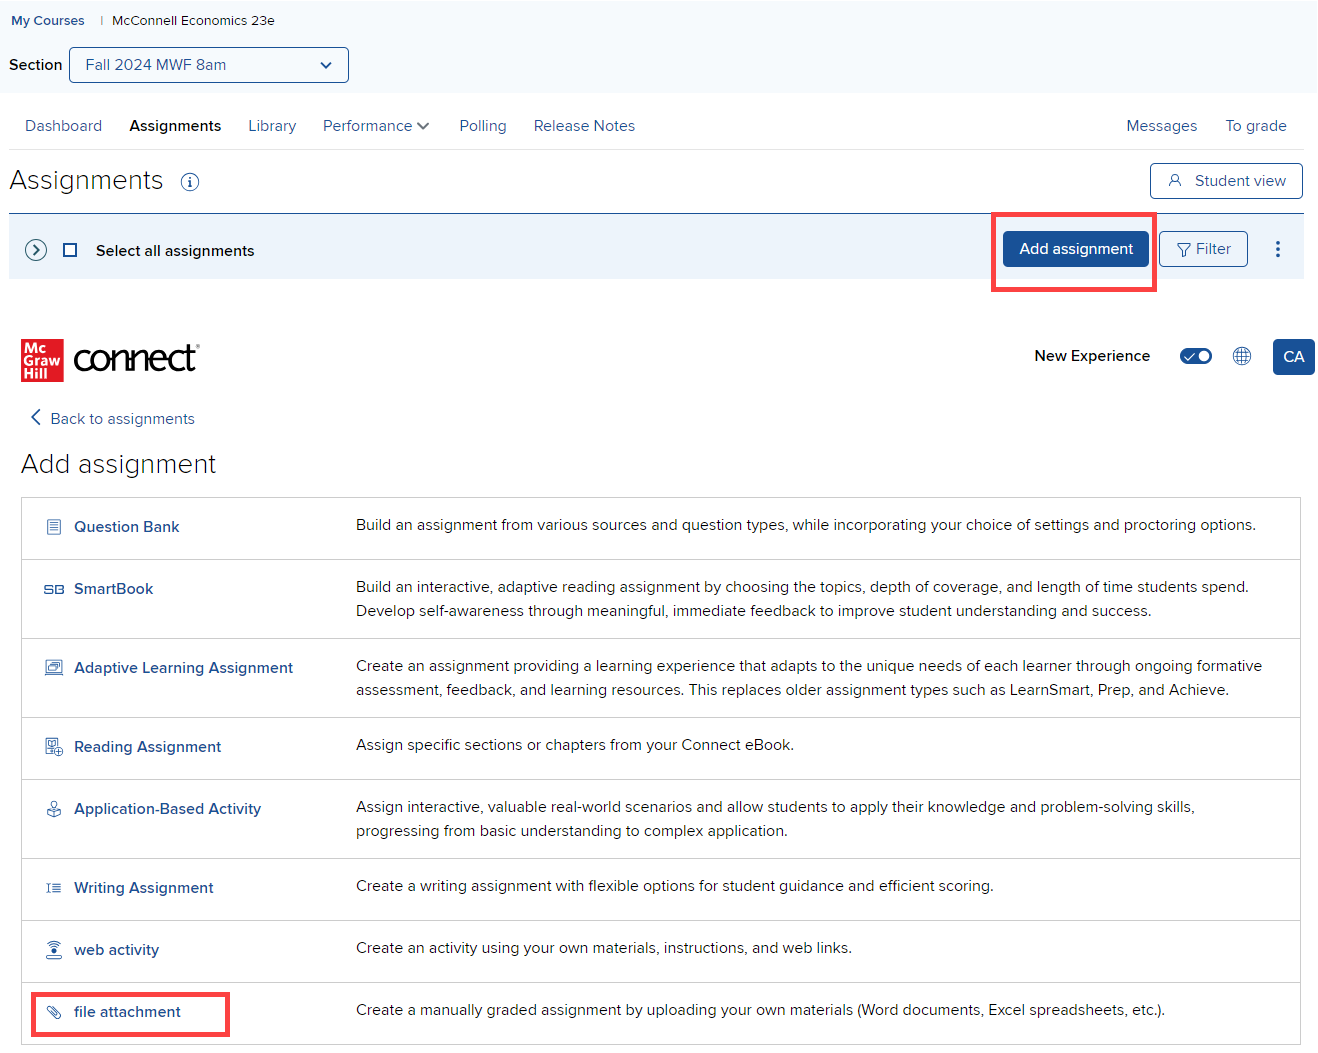Click the SmartBook icon
Viewport: 1318px width, 1053px height.
54,589
